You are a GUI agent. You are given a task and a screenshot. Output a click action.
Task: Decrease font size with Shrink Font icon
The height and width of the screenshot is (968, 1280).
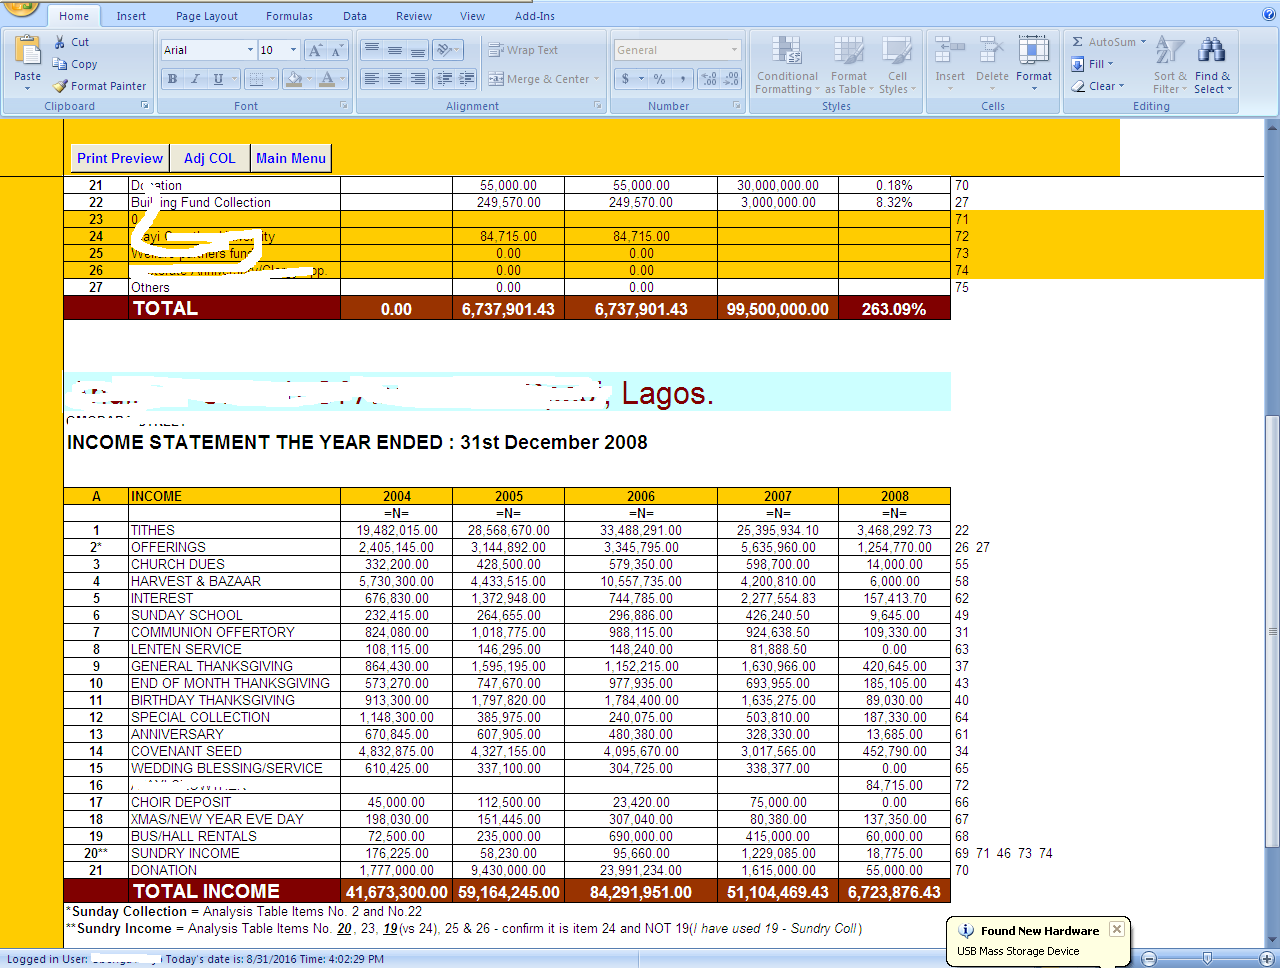[x=338, y=50]
